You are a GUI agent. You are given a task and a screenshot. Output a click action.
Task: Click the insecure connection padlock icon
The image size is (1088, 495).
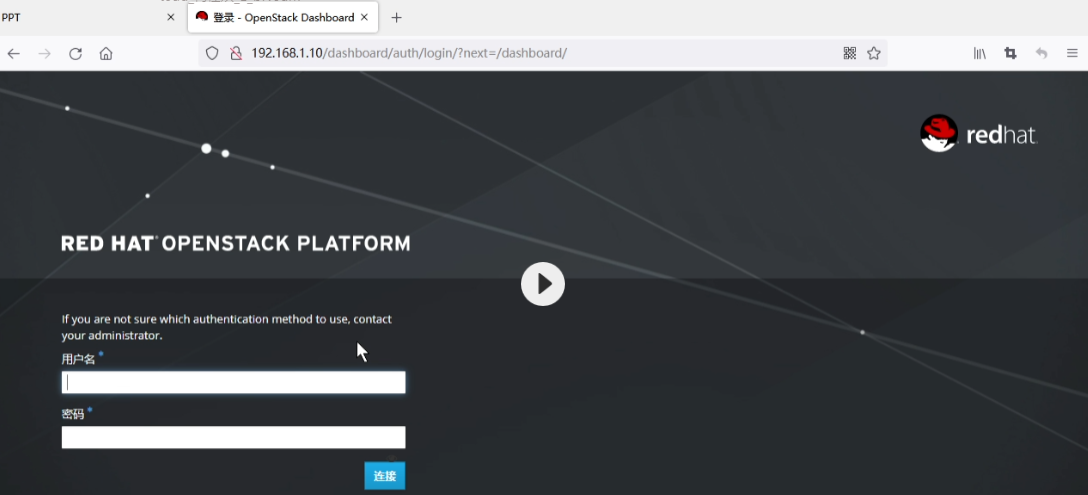click(x=236, y=53)
